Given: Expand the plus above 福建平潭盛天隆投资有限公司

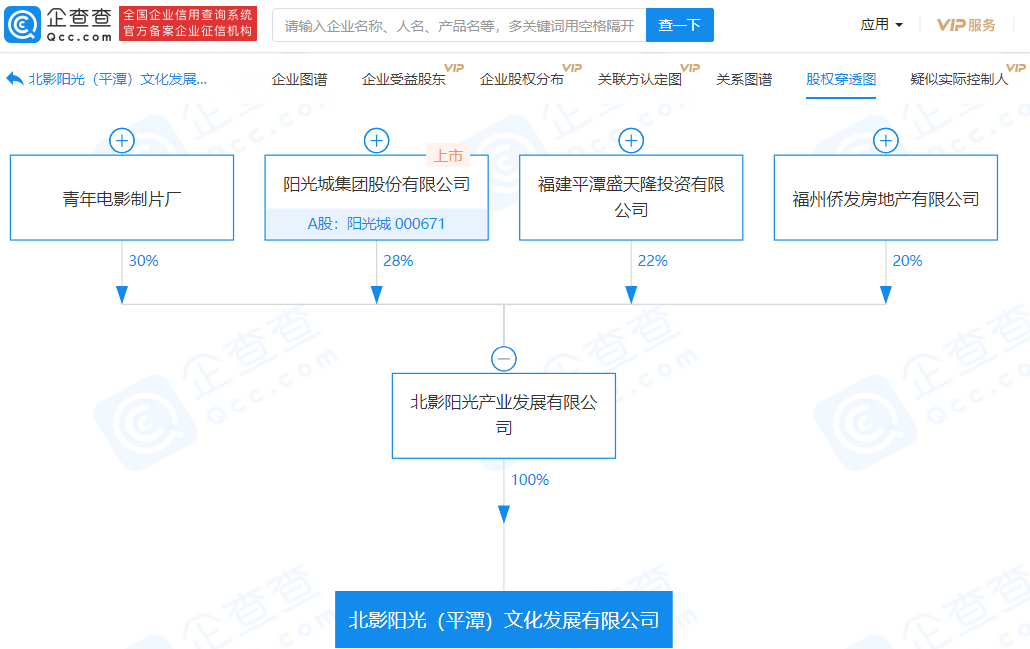Looking at the screenshot, I should point(631,140).
